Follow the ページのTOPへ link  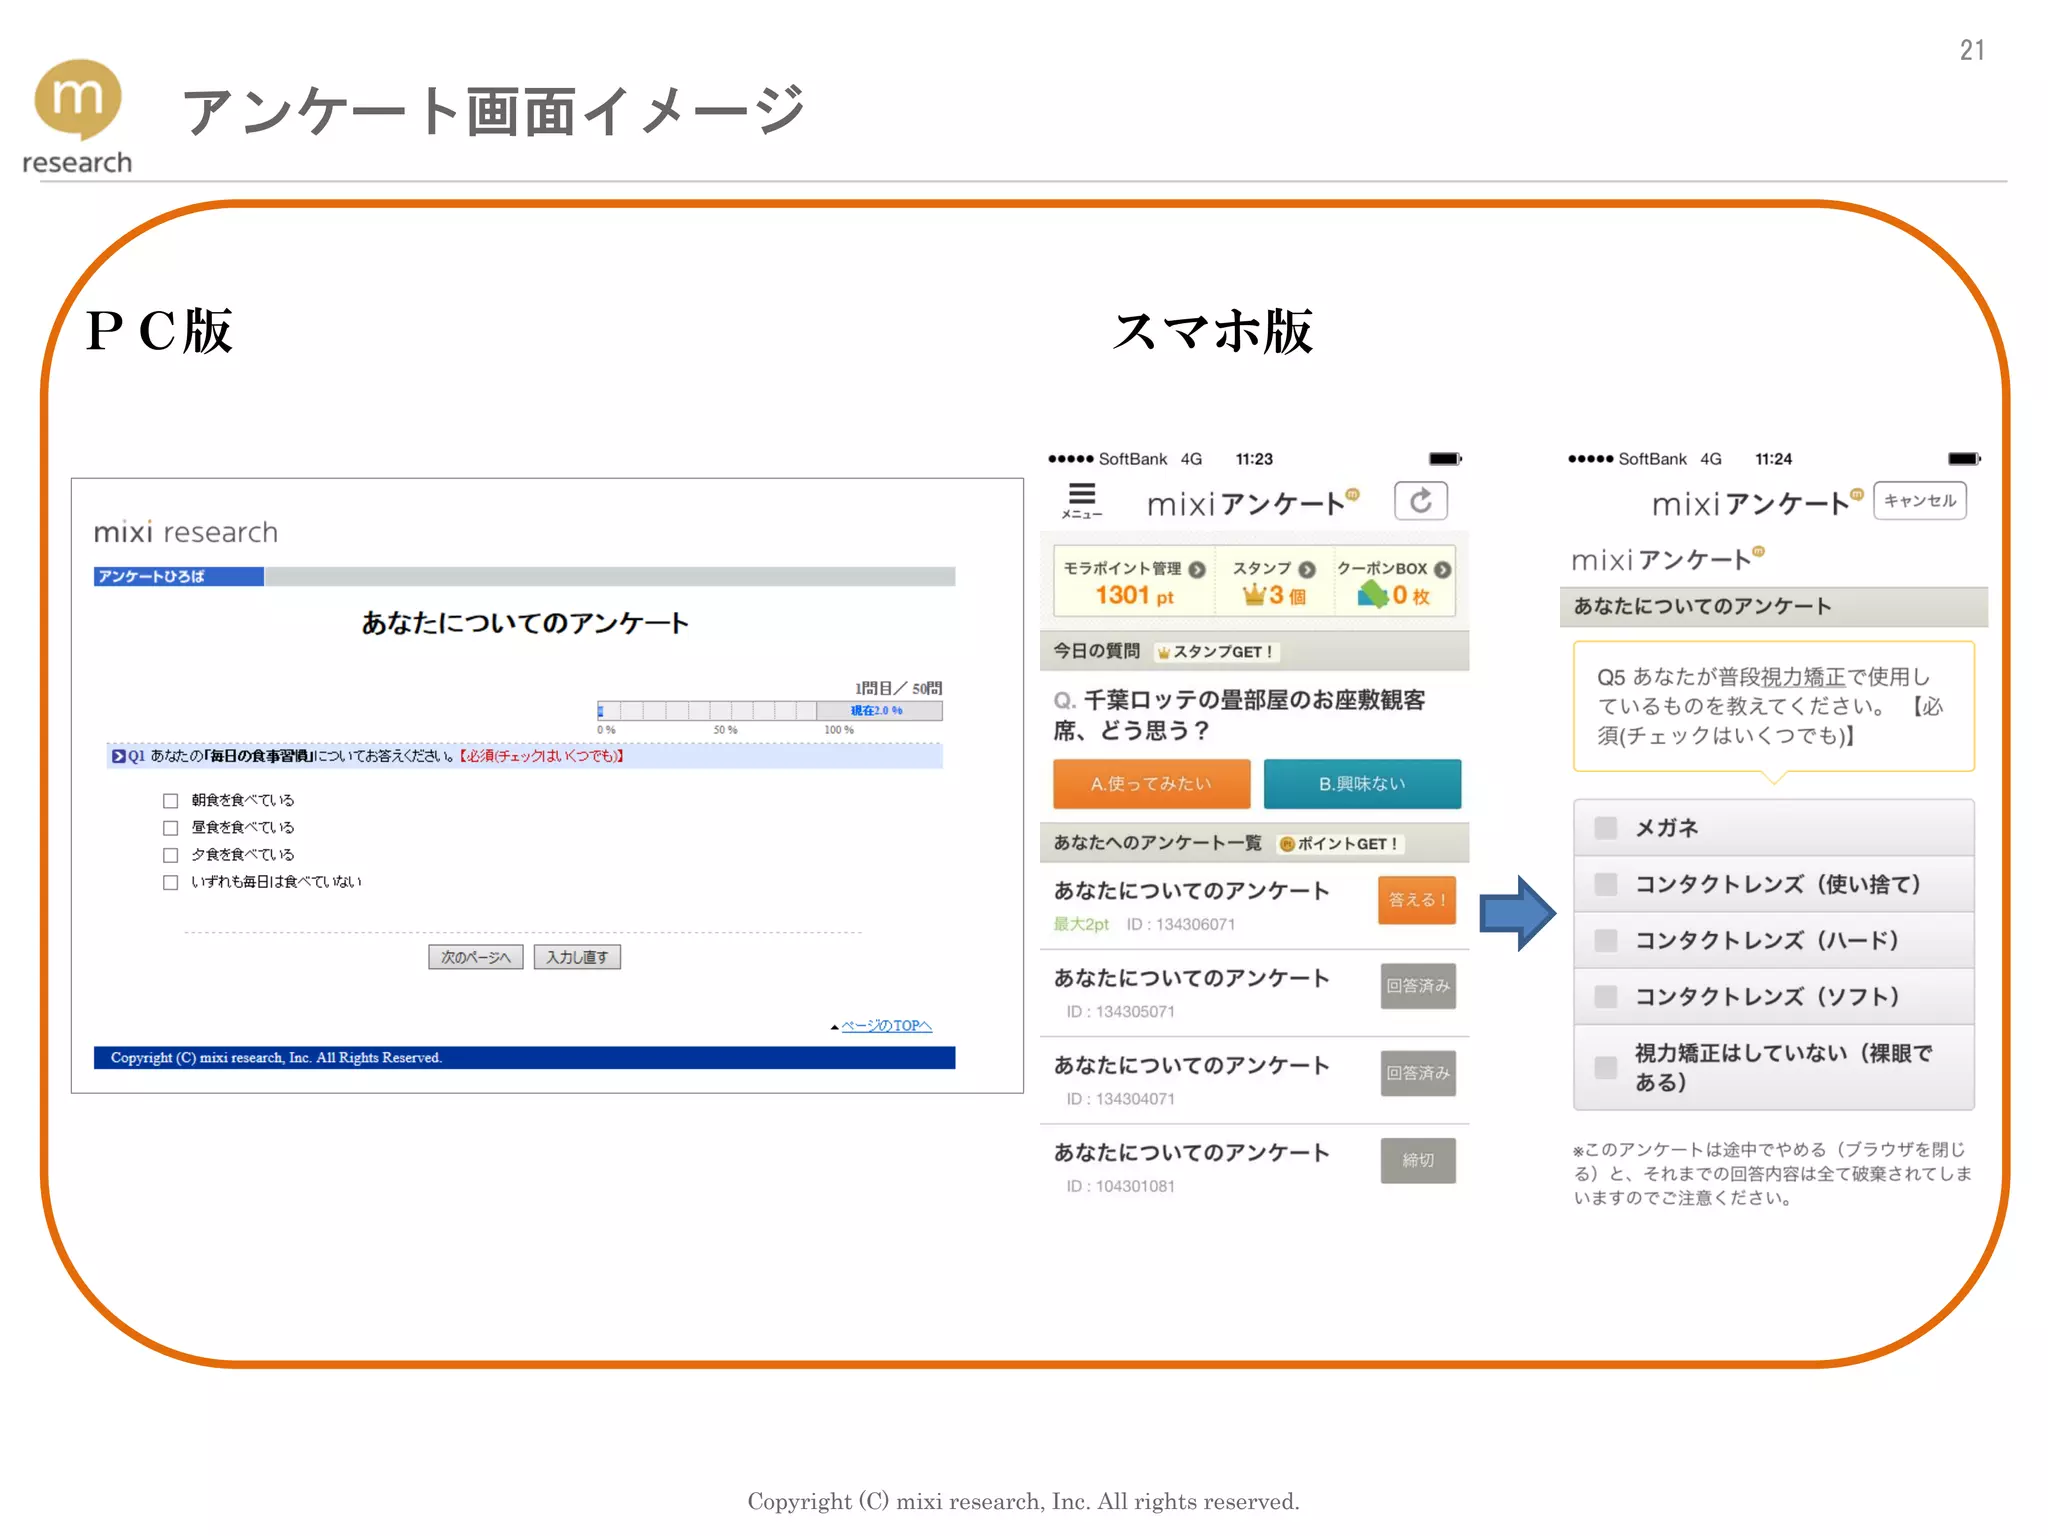click(x=887, y=1026)
